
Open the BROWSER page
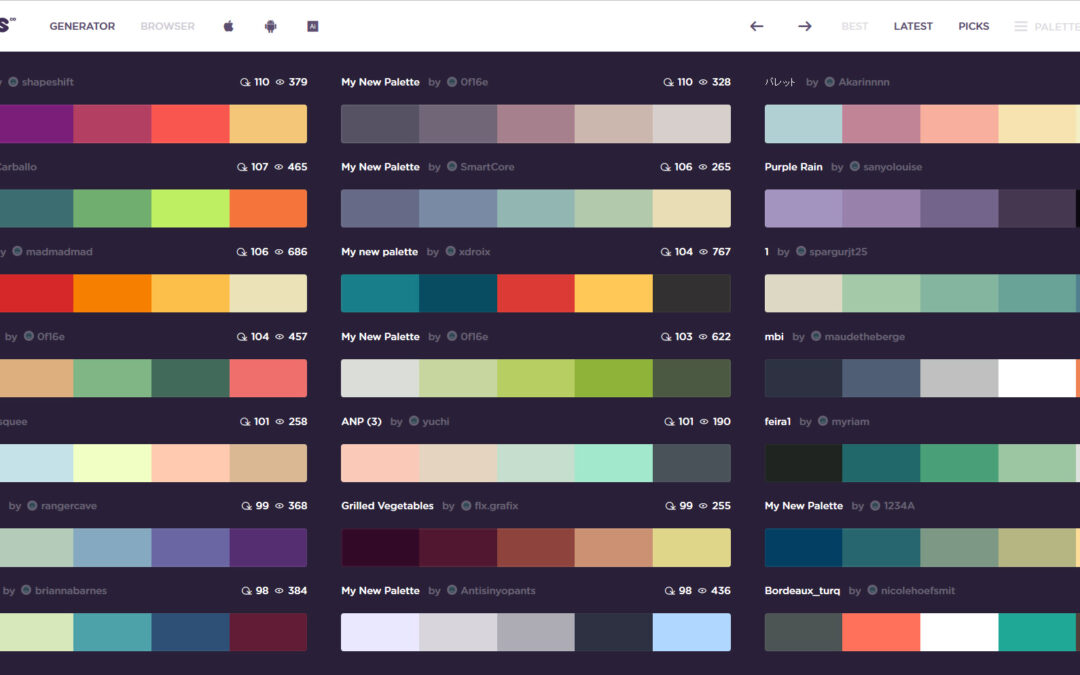pyautogui.click(x=167, y=26)
